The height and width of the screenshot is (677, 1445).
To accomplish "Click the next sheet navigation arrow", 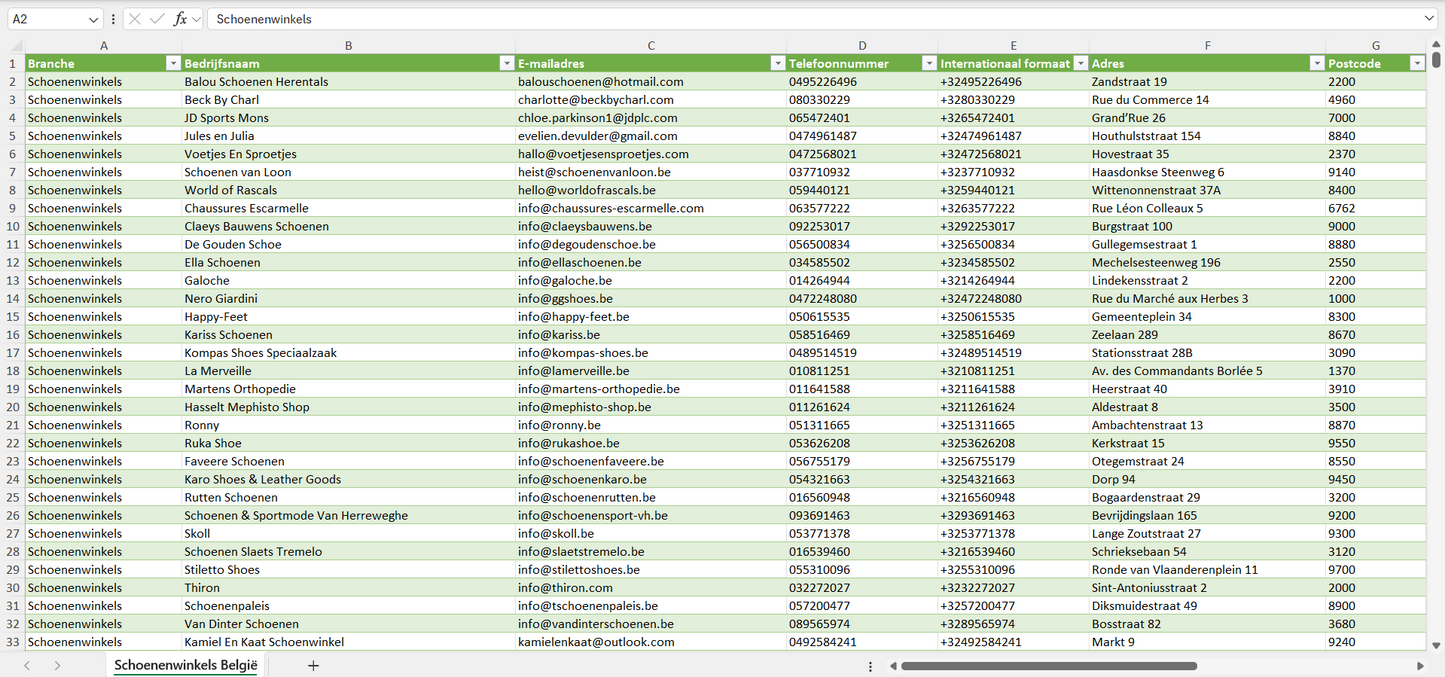I will [57, 665].
